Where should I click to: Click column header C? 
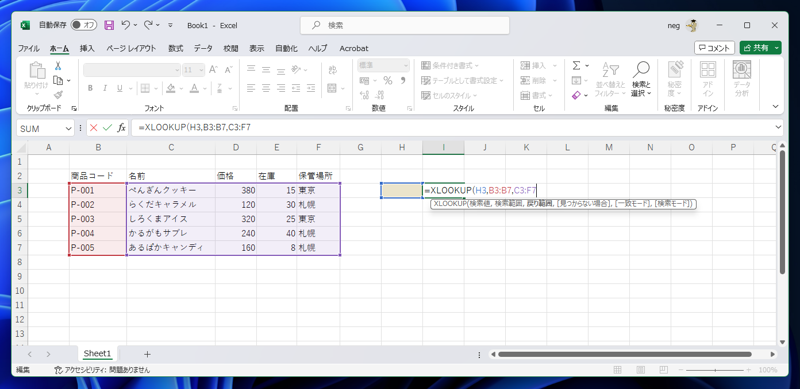tap(171, 148)
